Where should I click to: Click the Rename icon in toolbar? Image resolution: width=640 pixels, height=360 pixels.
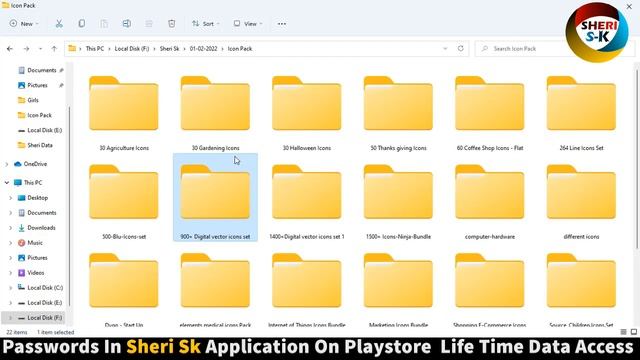[x=127, y=24]
